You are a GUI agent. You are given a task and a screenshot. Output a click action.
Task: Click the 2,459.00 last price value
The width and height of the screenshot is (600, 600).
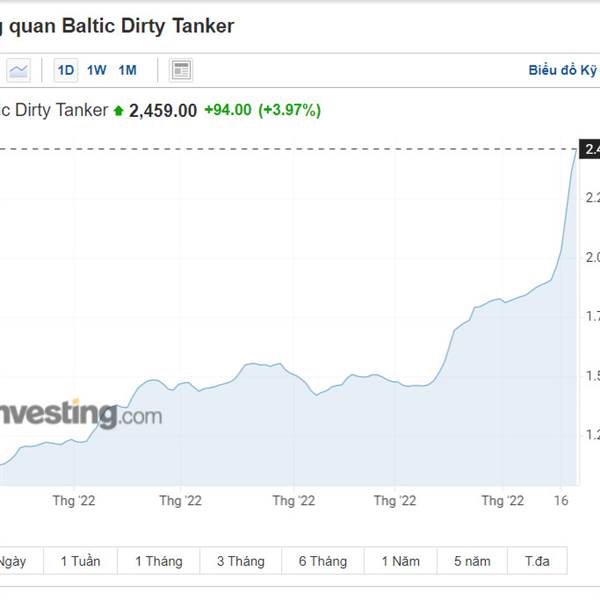pos(163,111)
